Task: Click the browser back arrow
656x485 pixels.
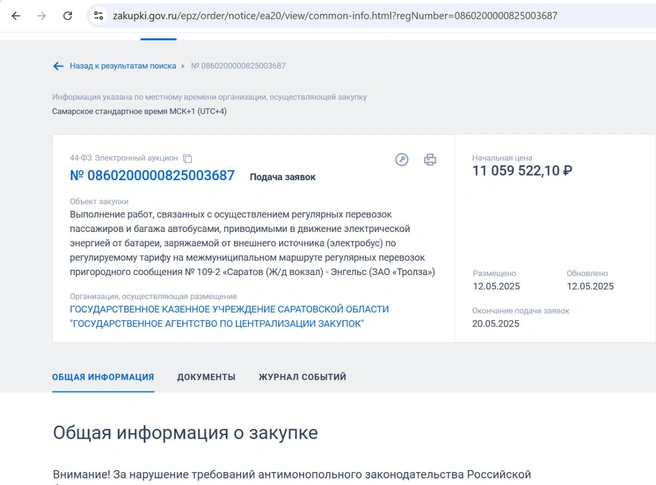Action: (16, 16)
